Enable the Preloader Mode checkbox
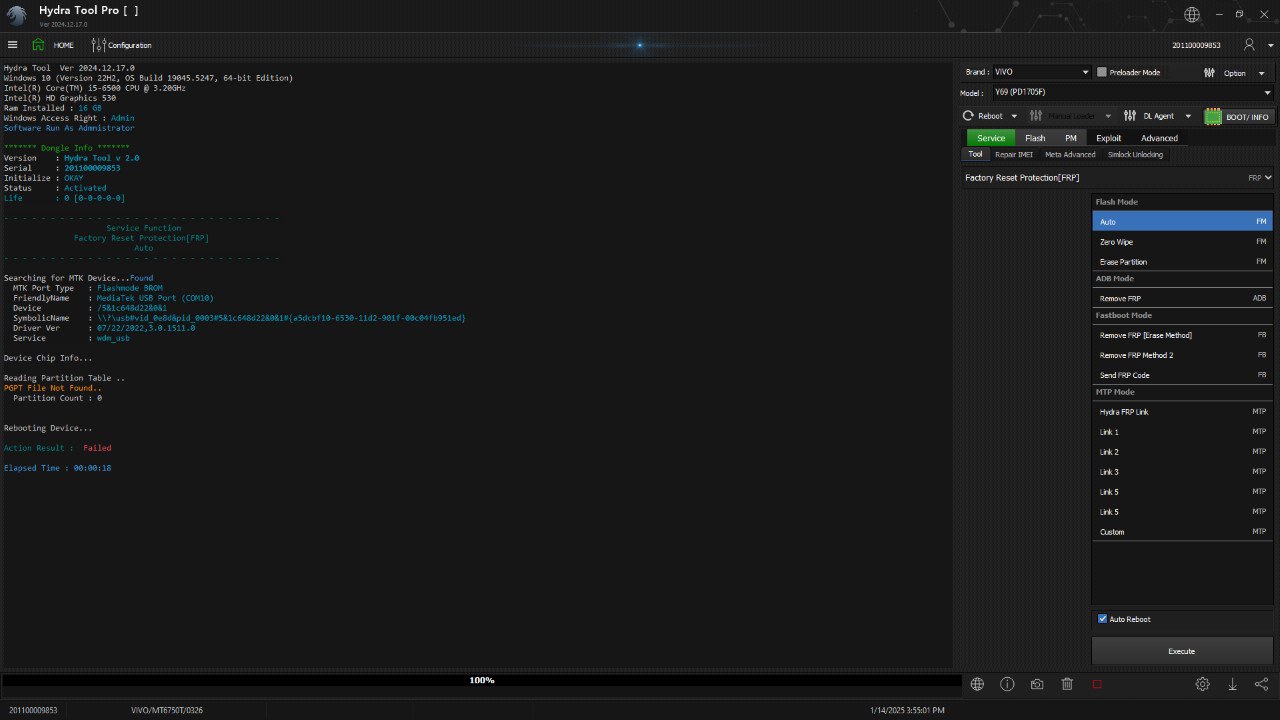 click(1102, 72)
